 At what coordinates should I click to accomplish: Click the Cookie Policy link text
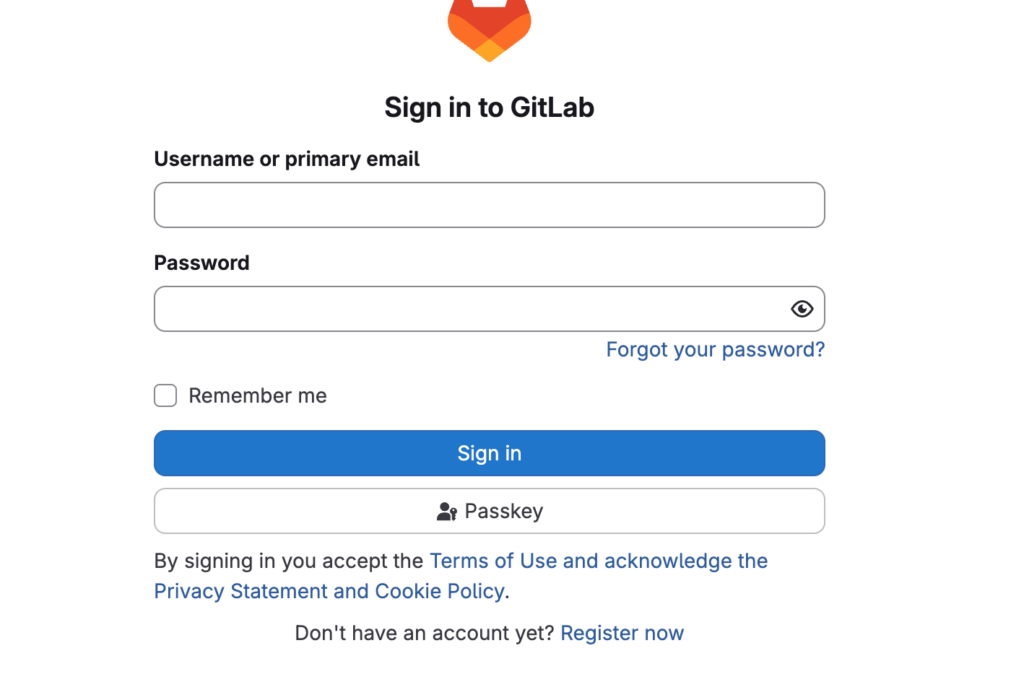tap(439, 591)
